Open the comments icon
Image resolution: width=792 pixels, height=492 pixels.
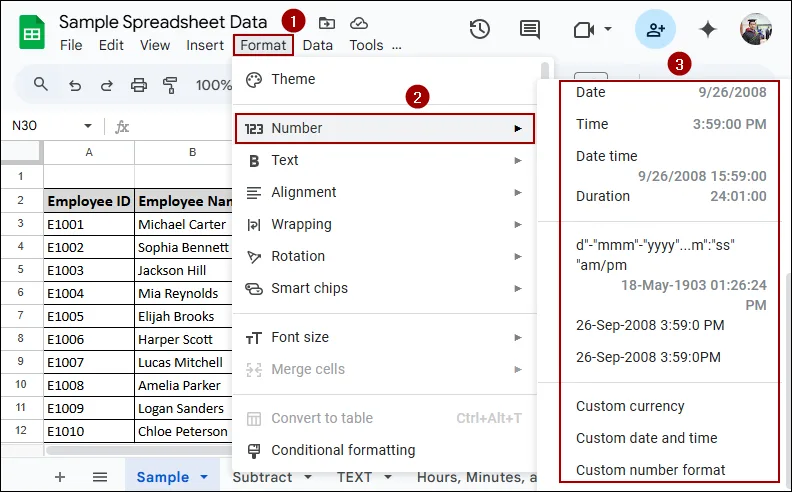(529, 29)
